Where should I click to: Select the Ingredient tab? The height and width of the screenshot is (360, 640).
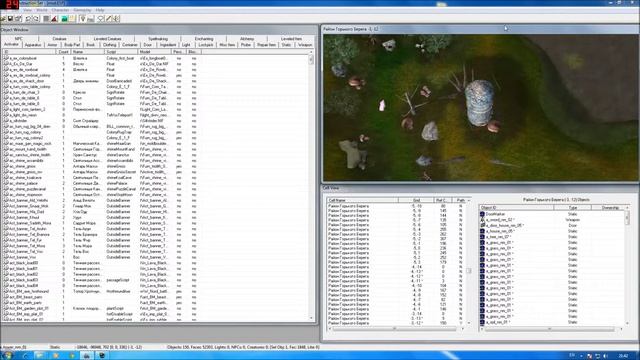168,45
